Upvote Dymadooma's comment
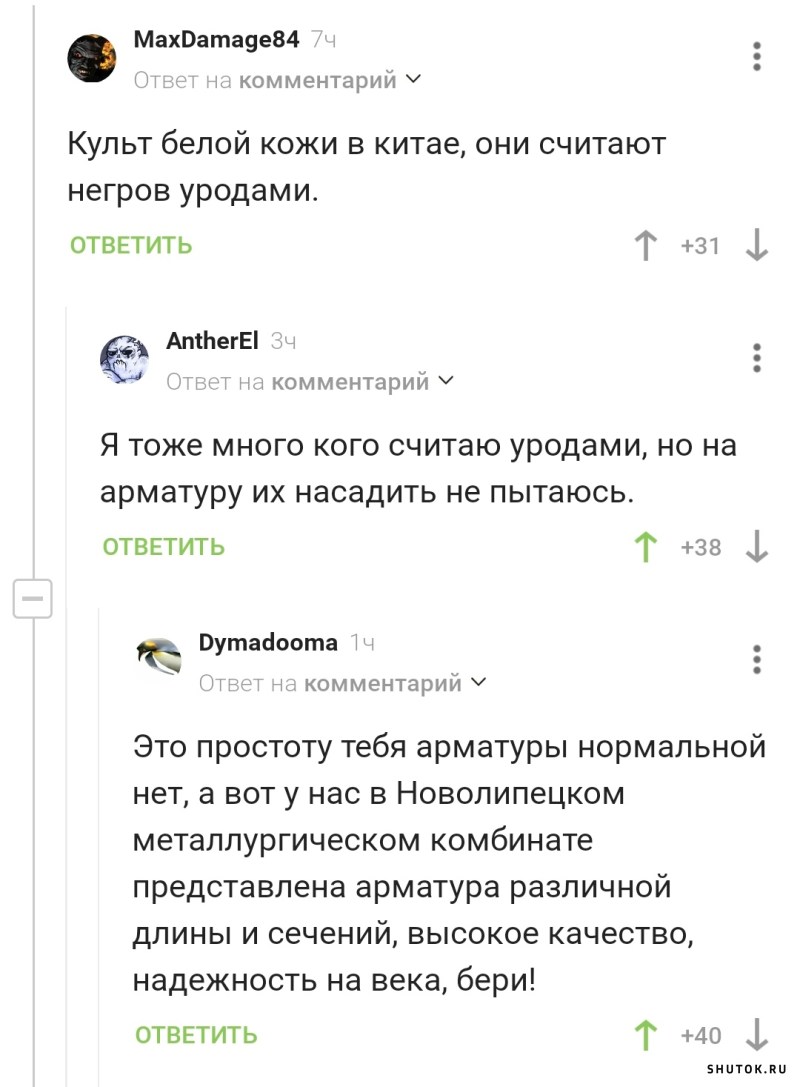Screen dimensions: 800x1087 coord(645,1035)
